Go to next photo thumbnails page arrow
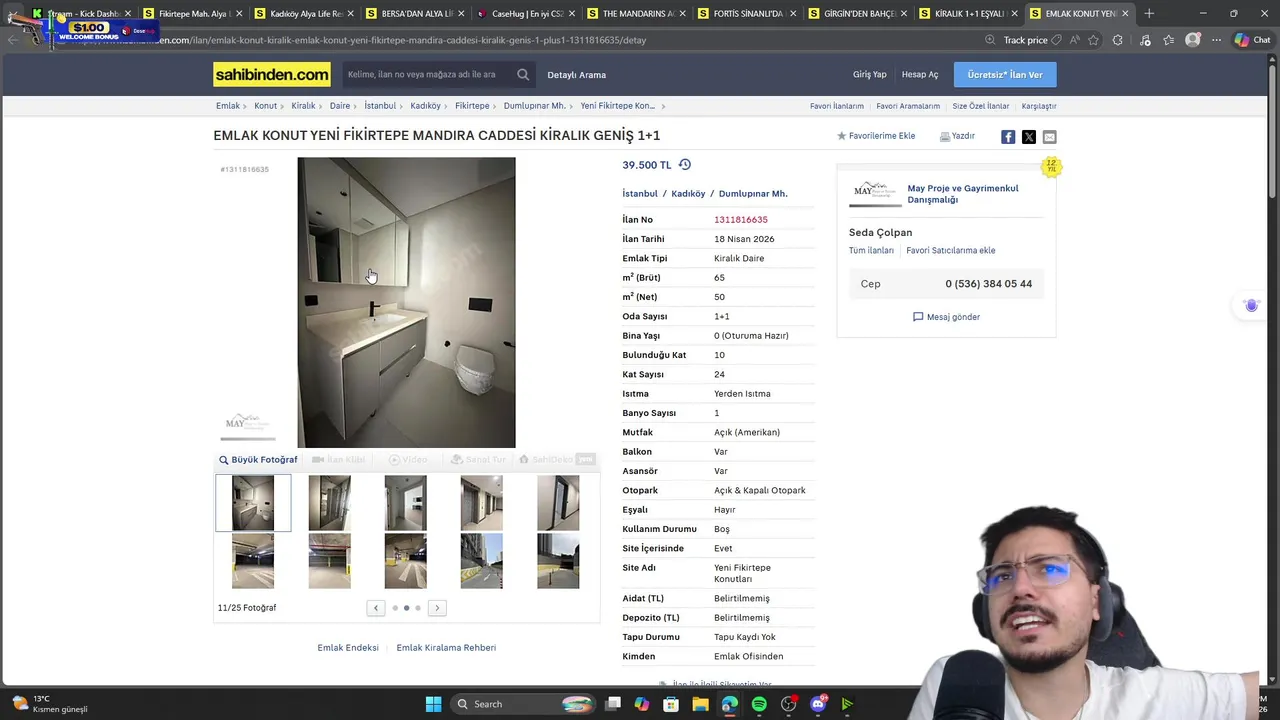Image resolution: width=1280 pixels, height=720 pixels. (437, 608)
